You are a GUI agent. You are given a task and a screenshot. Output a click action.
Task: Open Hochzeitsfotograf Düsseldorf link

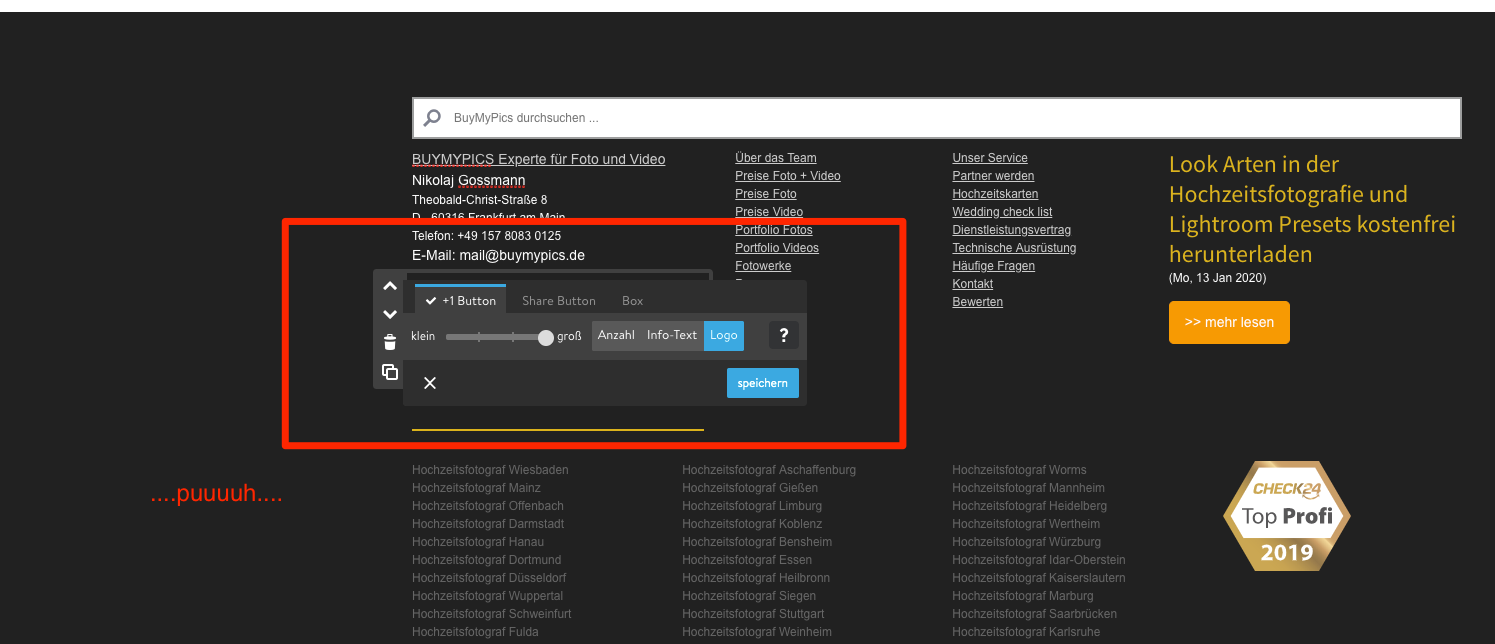(x=489, y=578)
